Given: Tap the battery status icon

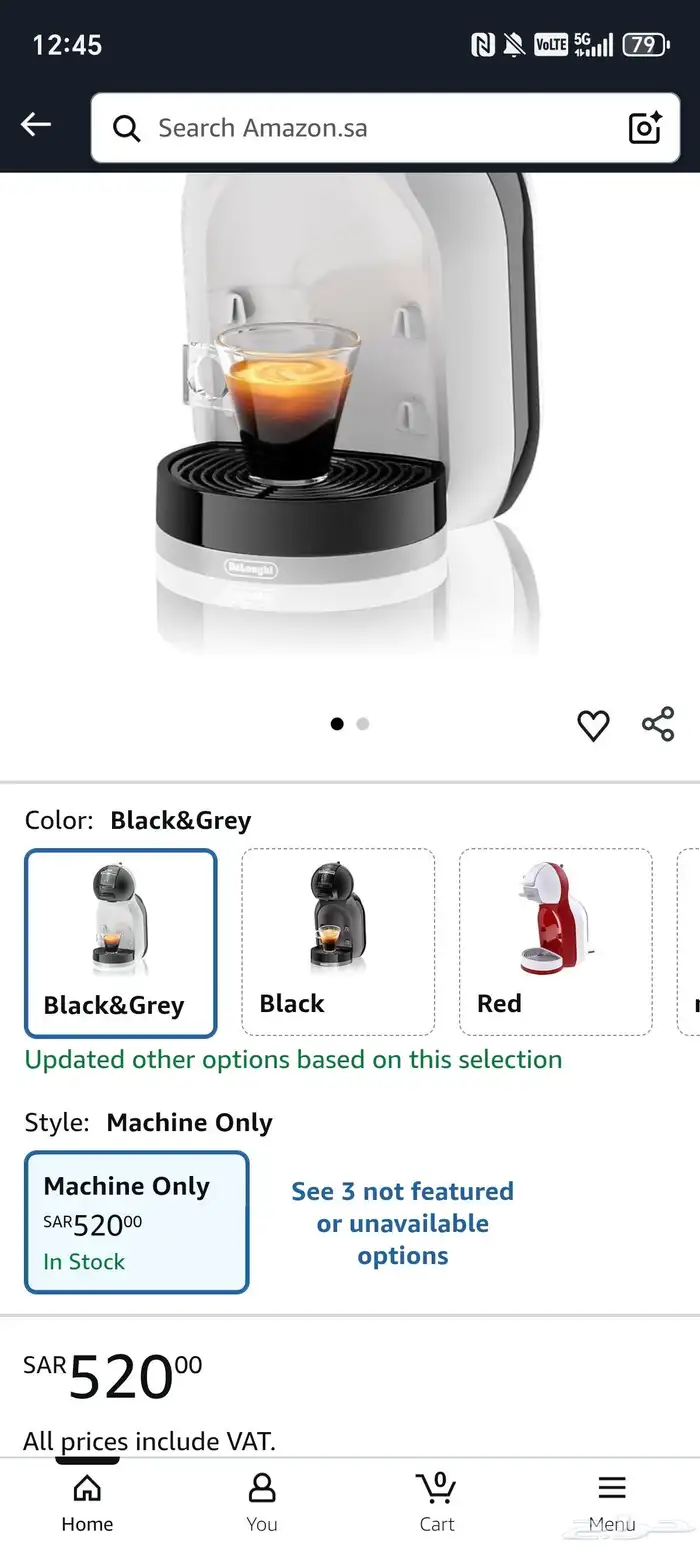Looking at the screenshot, I should [645, 44].
